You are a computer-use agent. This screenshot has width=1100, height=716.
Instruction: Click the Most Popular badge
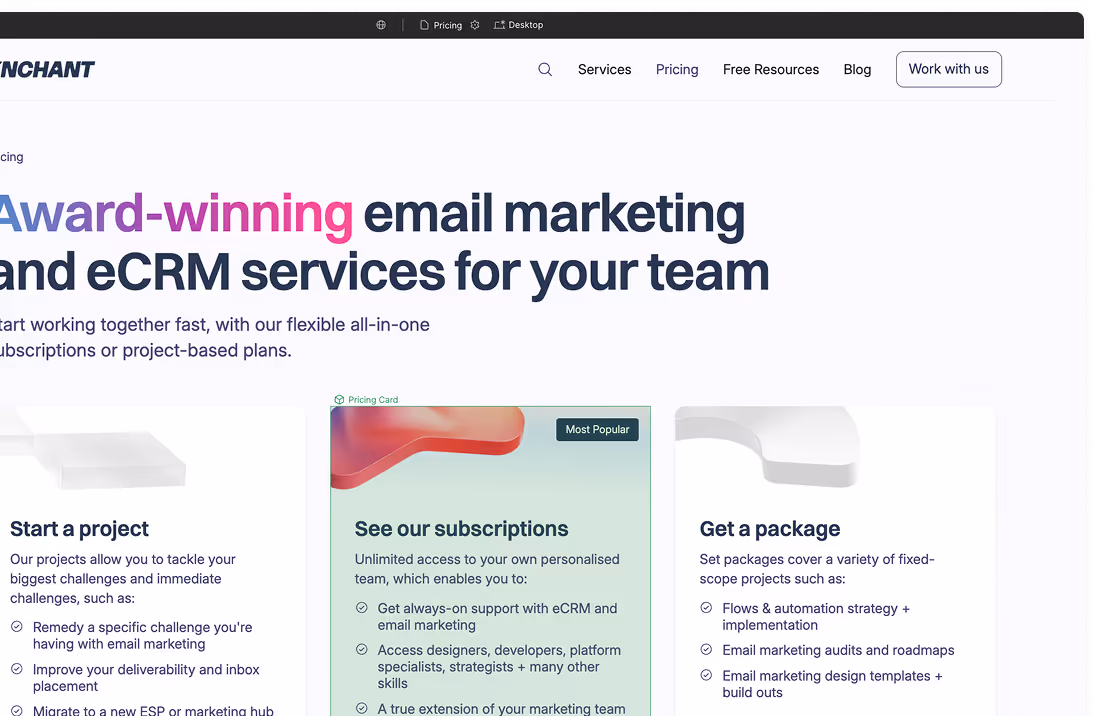597,429
